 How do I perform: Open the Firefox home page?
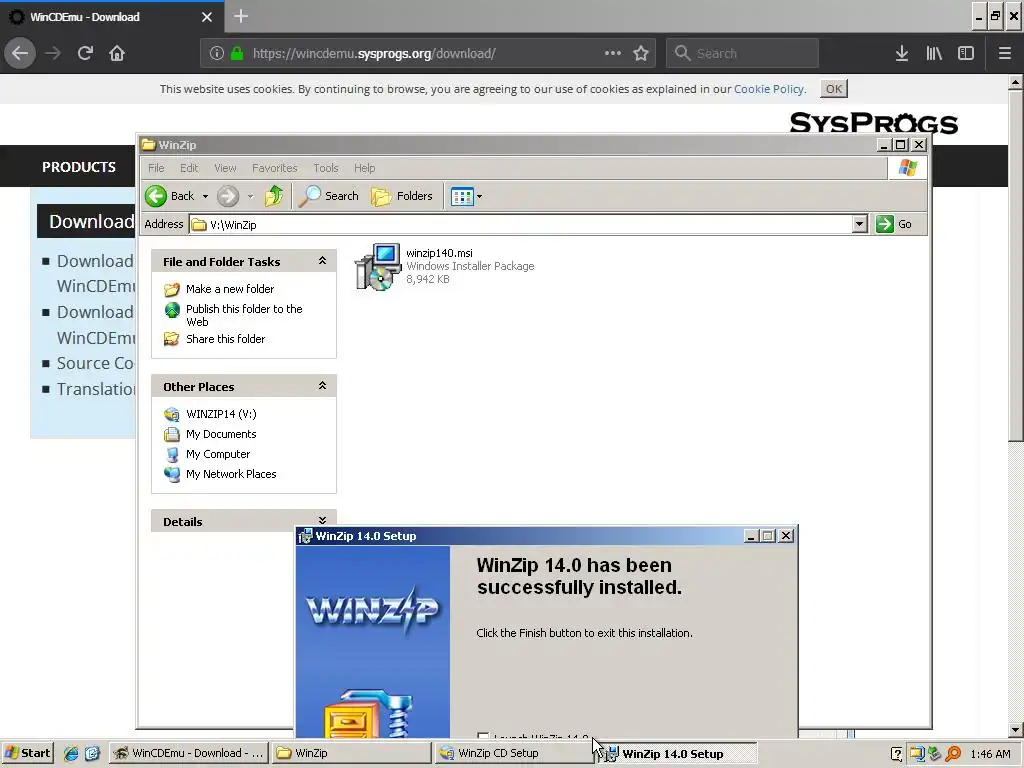pos(117,53)
